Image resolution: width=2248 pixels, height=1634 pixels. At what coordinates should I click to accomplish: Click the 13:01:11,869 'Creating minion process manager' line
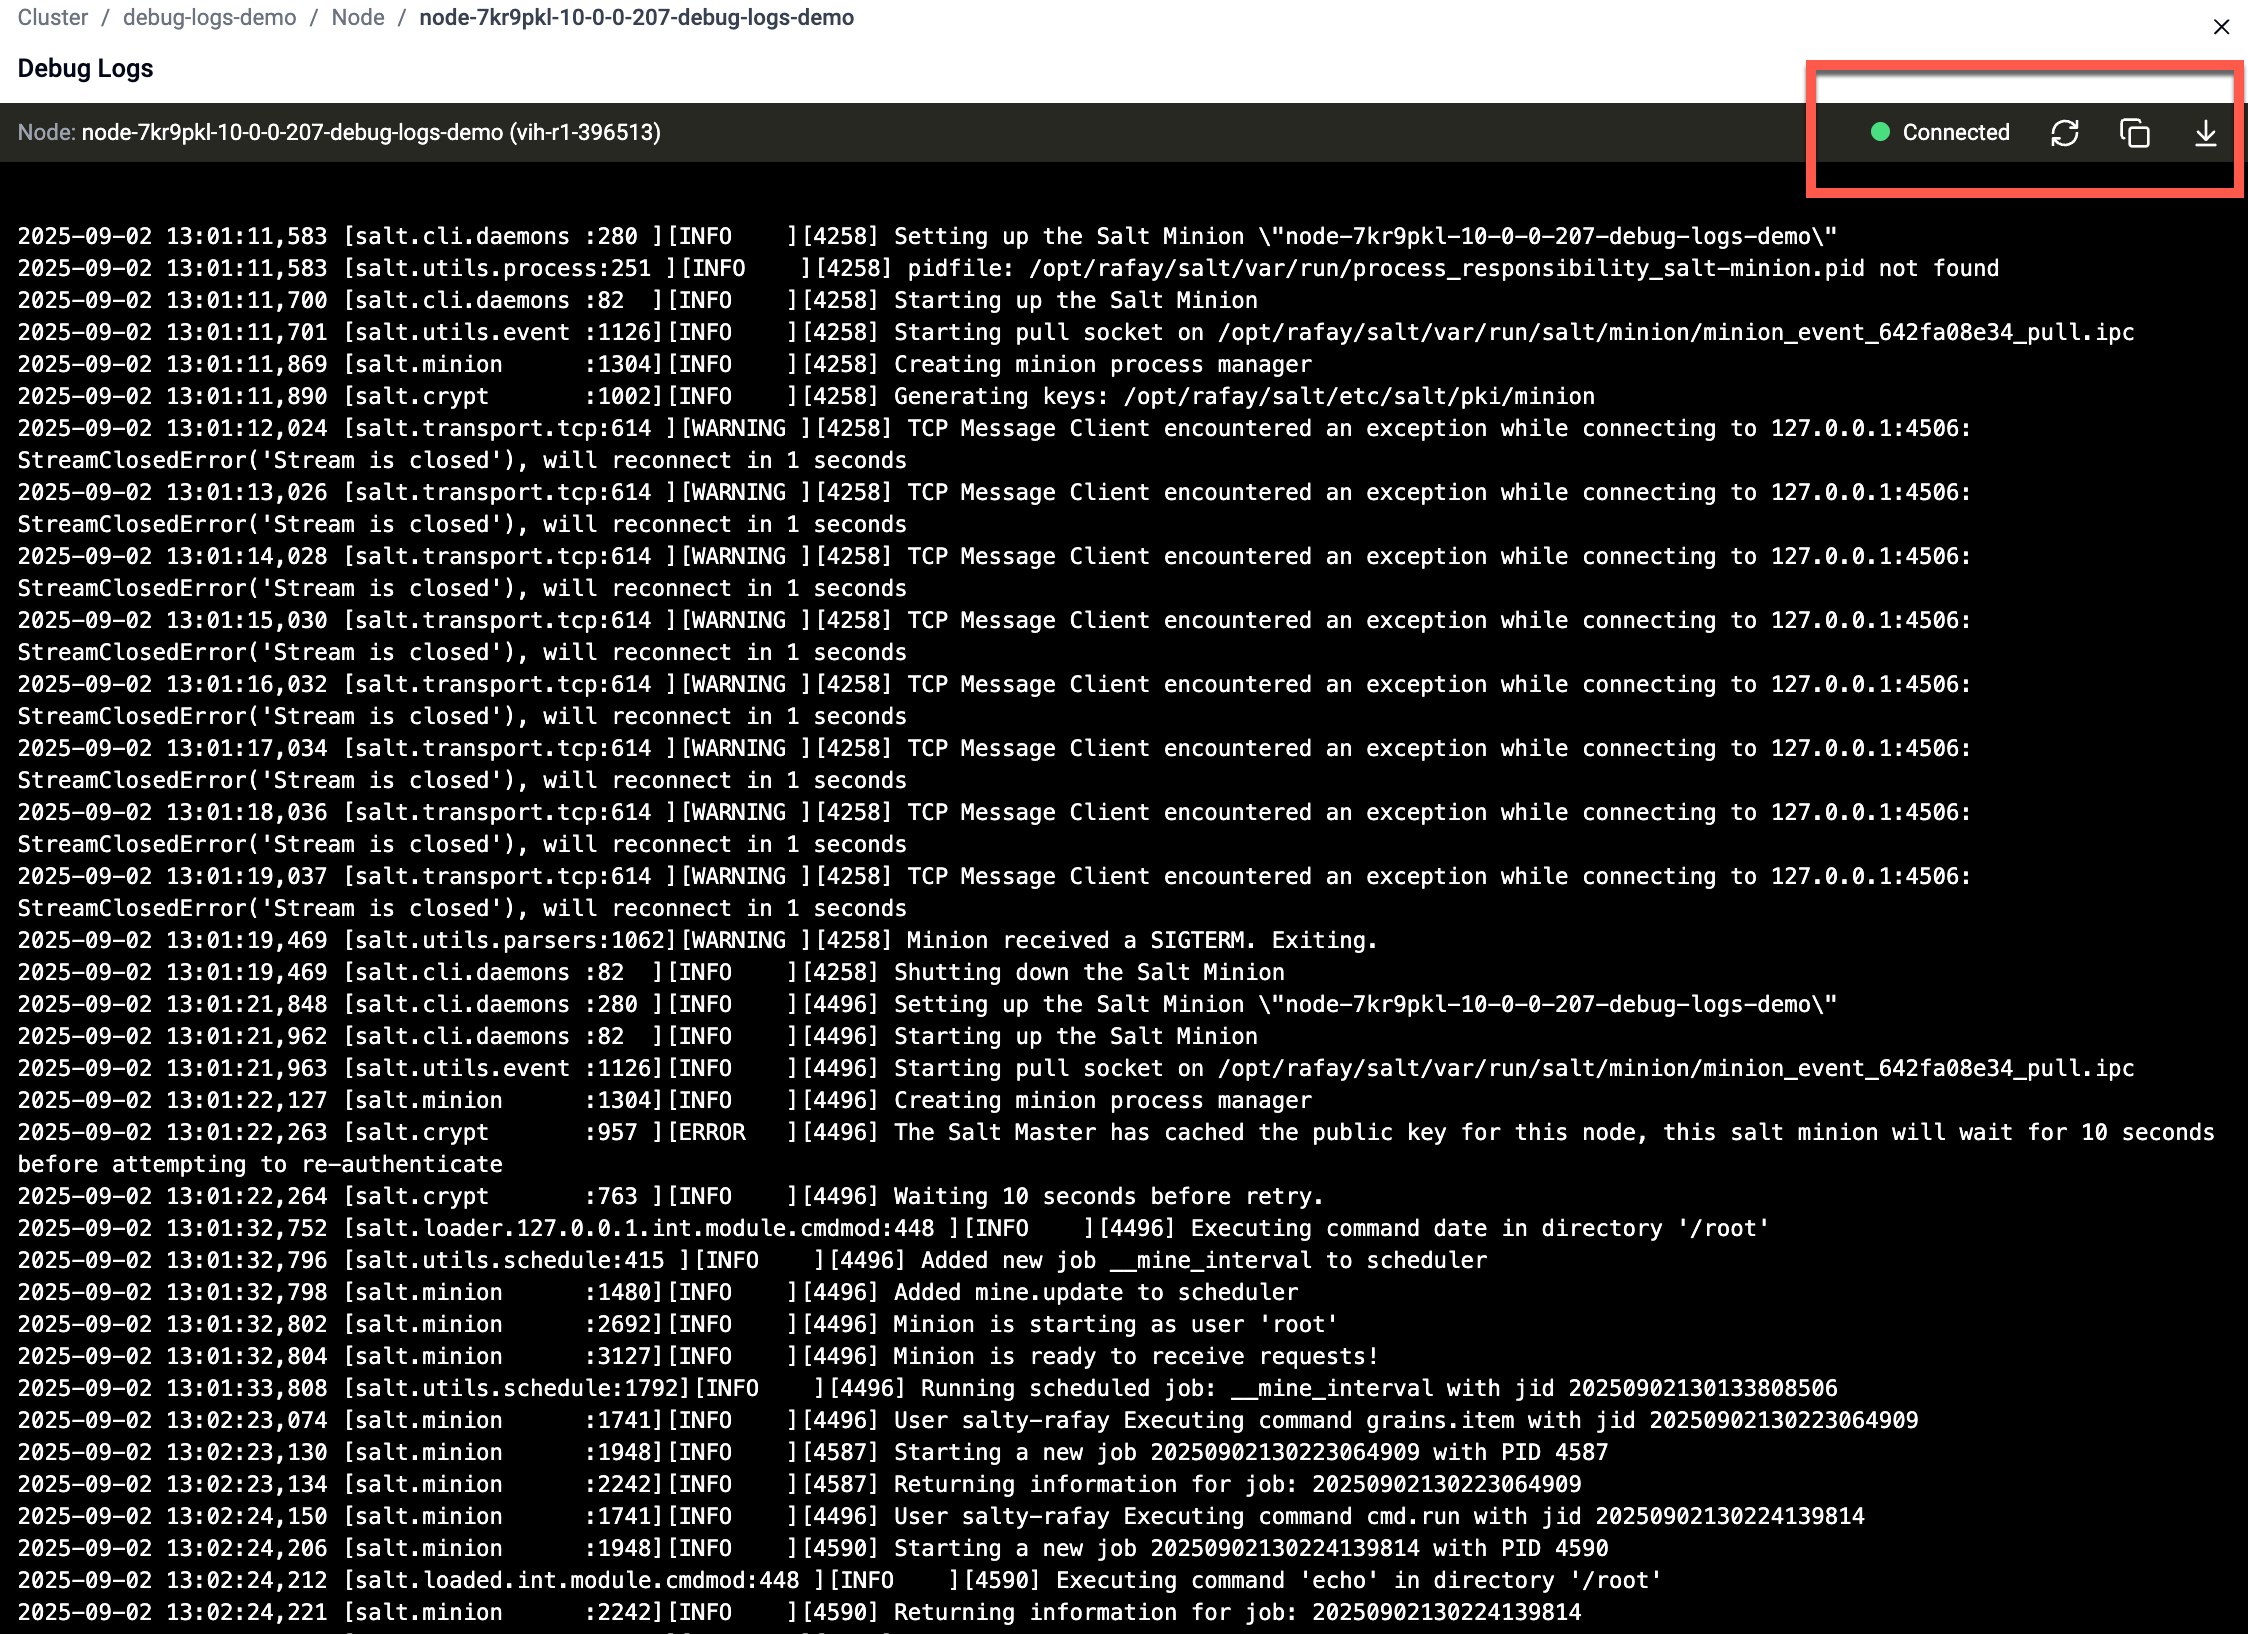665,364
